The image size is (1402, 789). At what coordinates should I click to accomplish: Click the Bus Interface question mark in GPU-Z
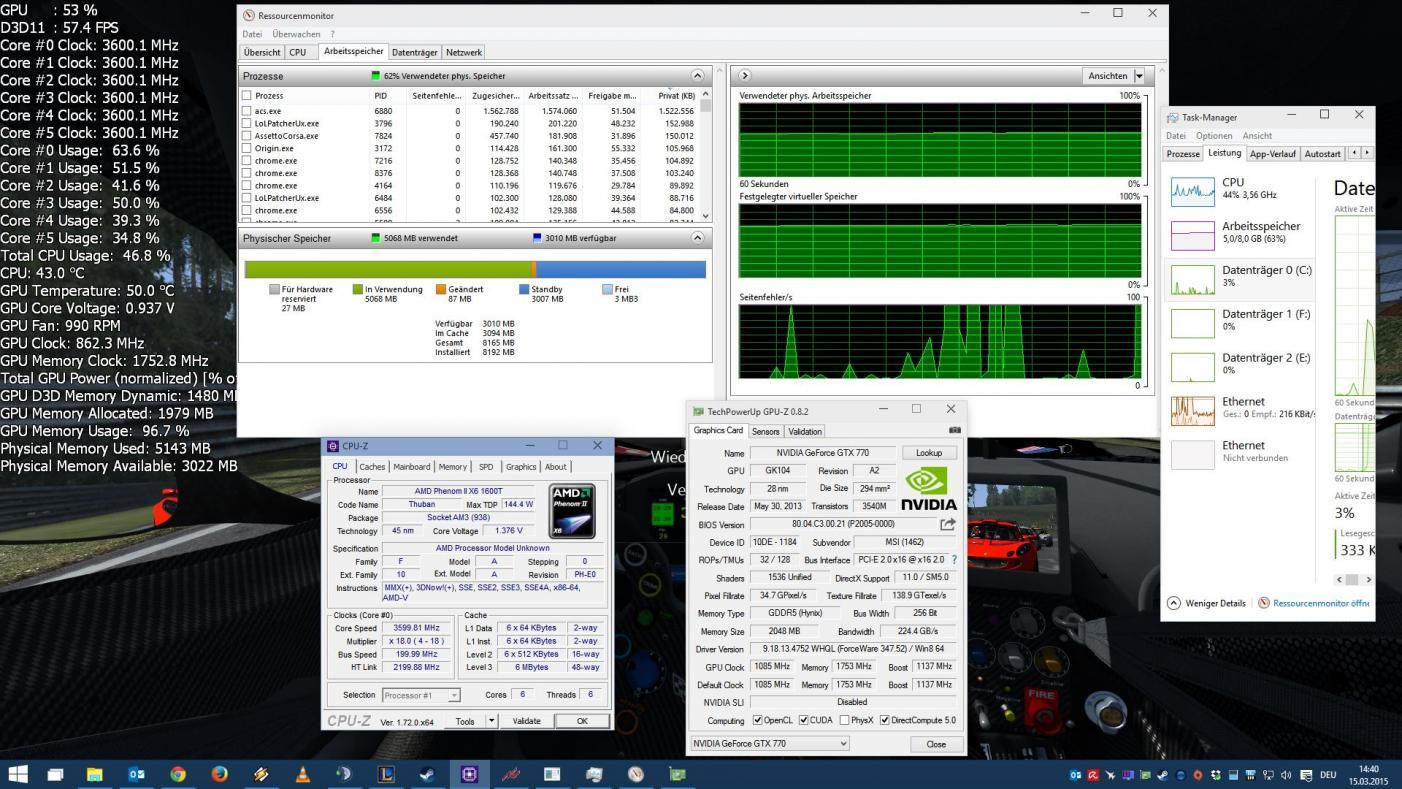click(954, 560)
